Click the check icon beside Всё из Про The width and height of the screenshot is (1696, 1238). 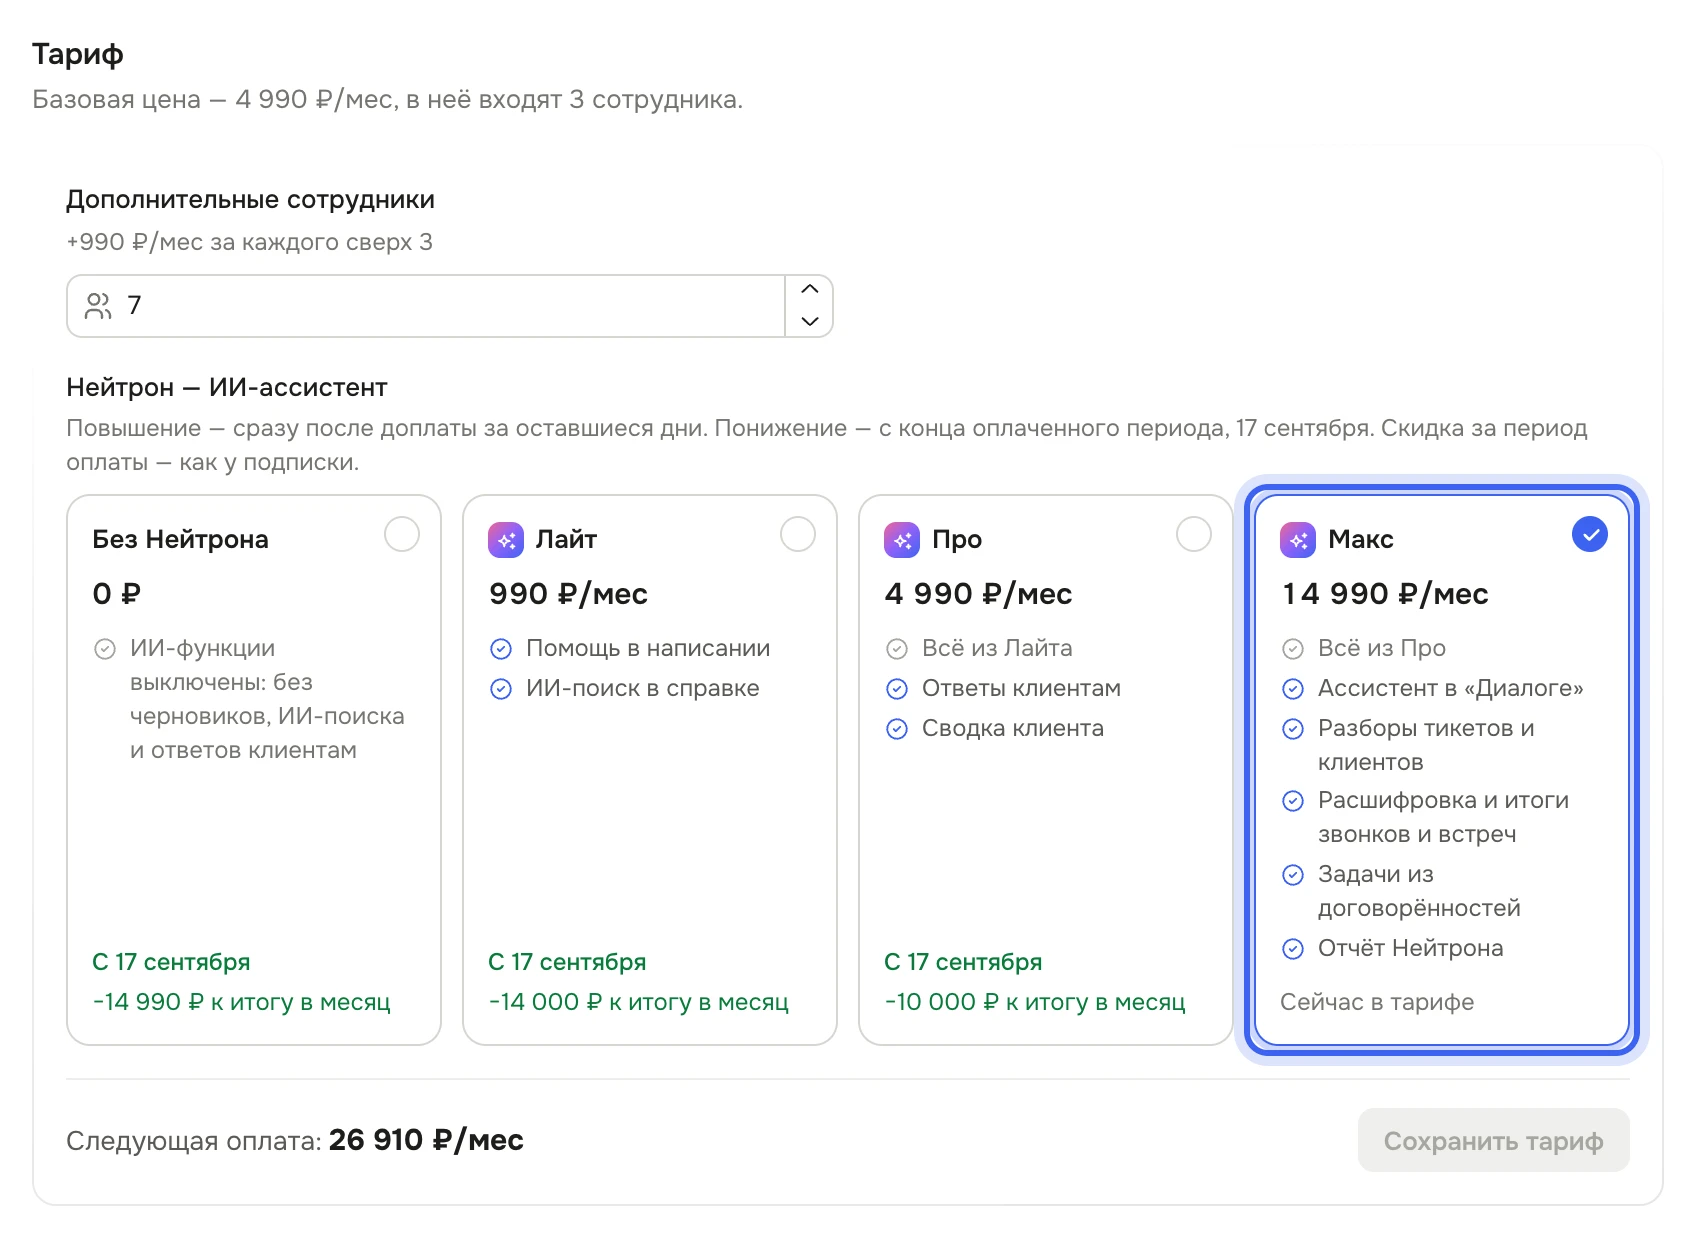pos(1293,649)
